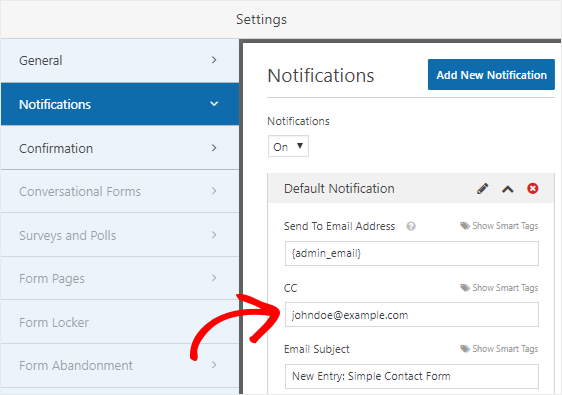
Task: Click the Default Notification title text
Action: point(339,189)
